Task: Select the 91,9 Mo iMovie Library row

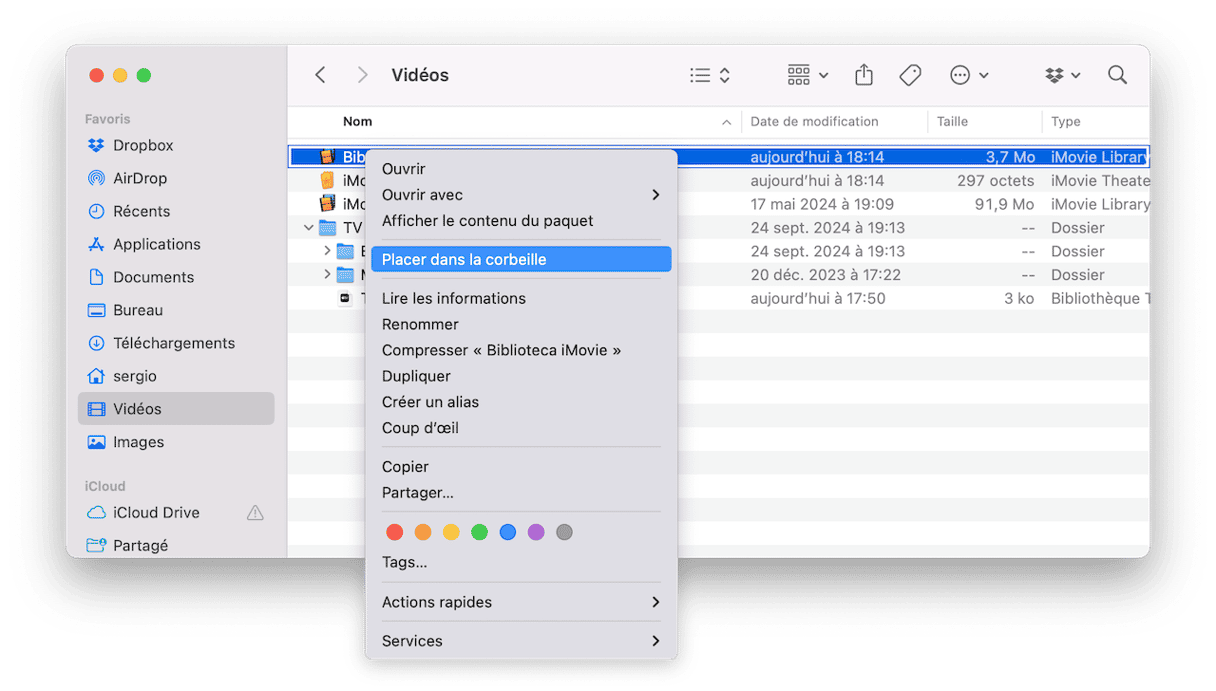Action: coord(718,204)
